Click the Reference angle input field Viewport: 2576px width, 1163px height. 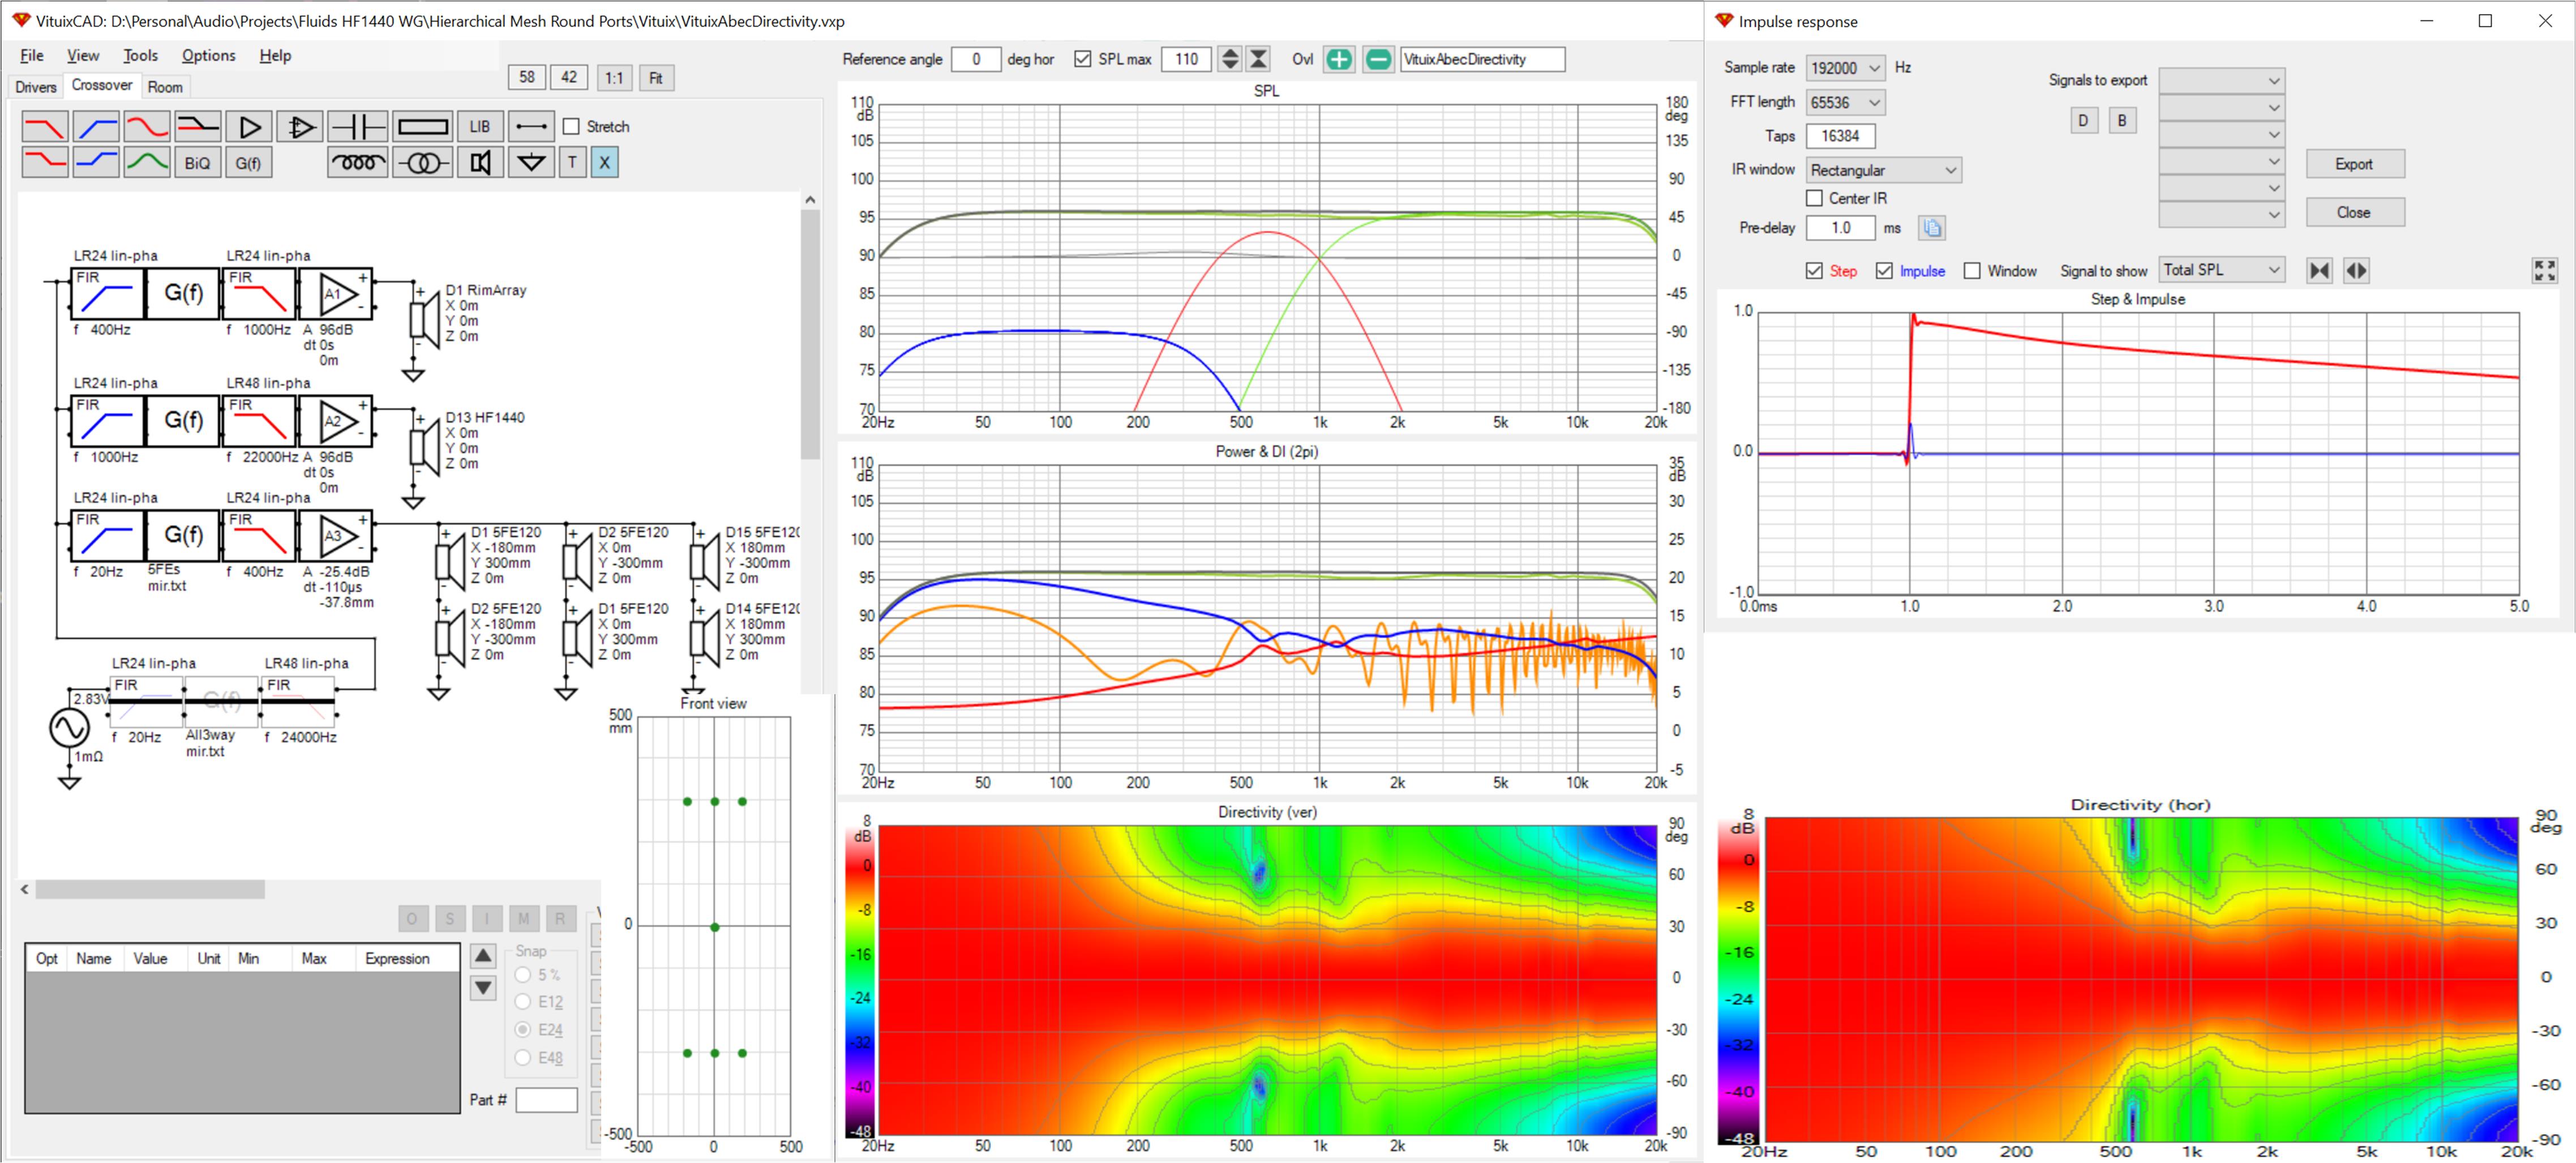coord(976,59)
